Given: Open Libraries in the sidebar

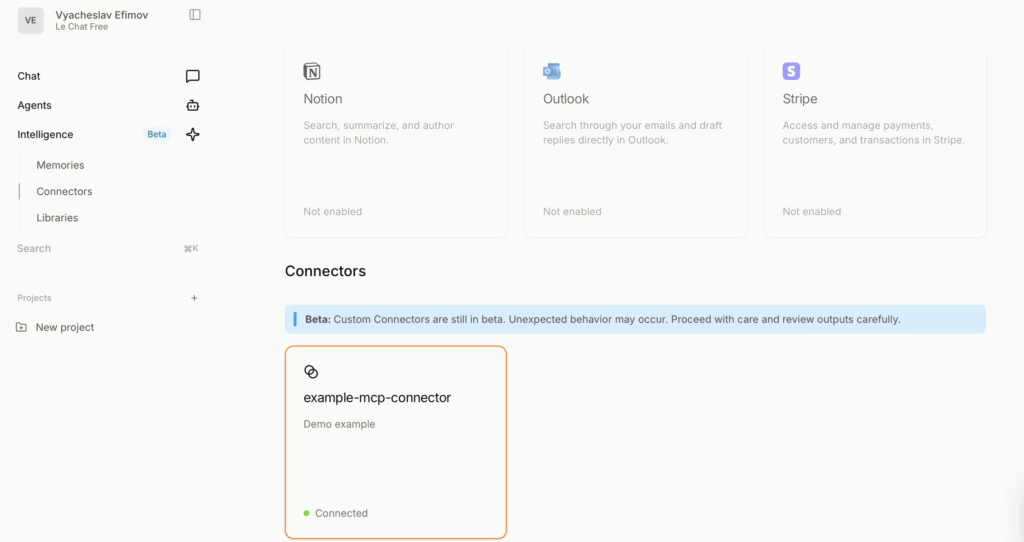Looking at the screenshot, I should [57, 217].
